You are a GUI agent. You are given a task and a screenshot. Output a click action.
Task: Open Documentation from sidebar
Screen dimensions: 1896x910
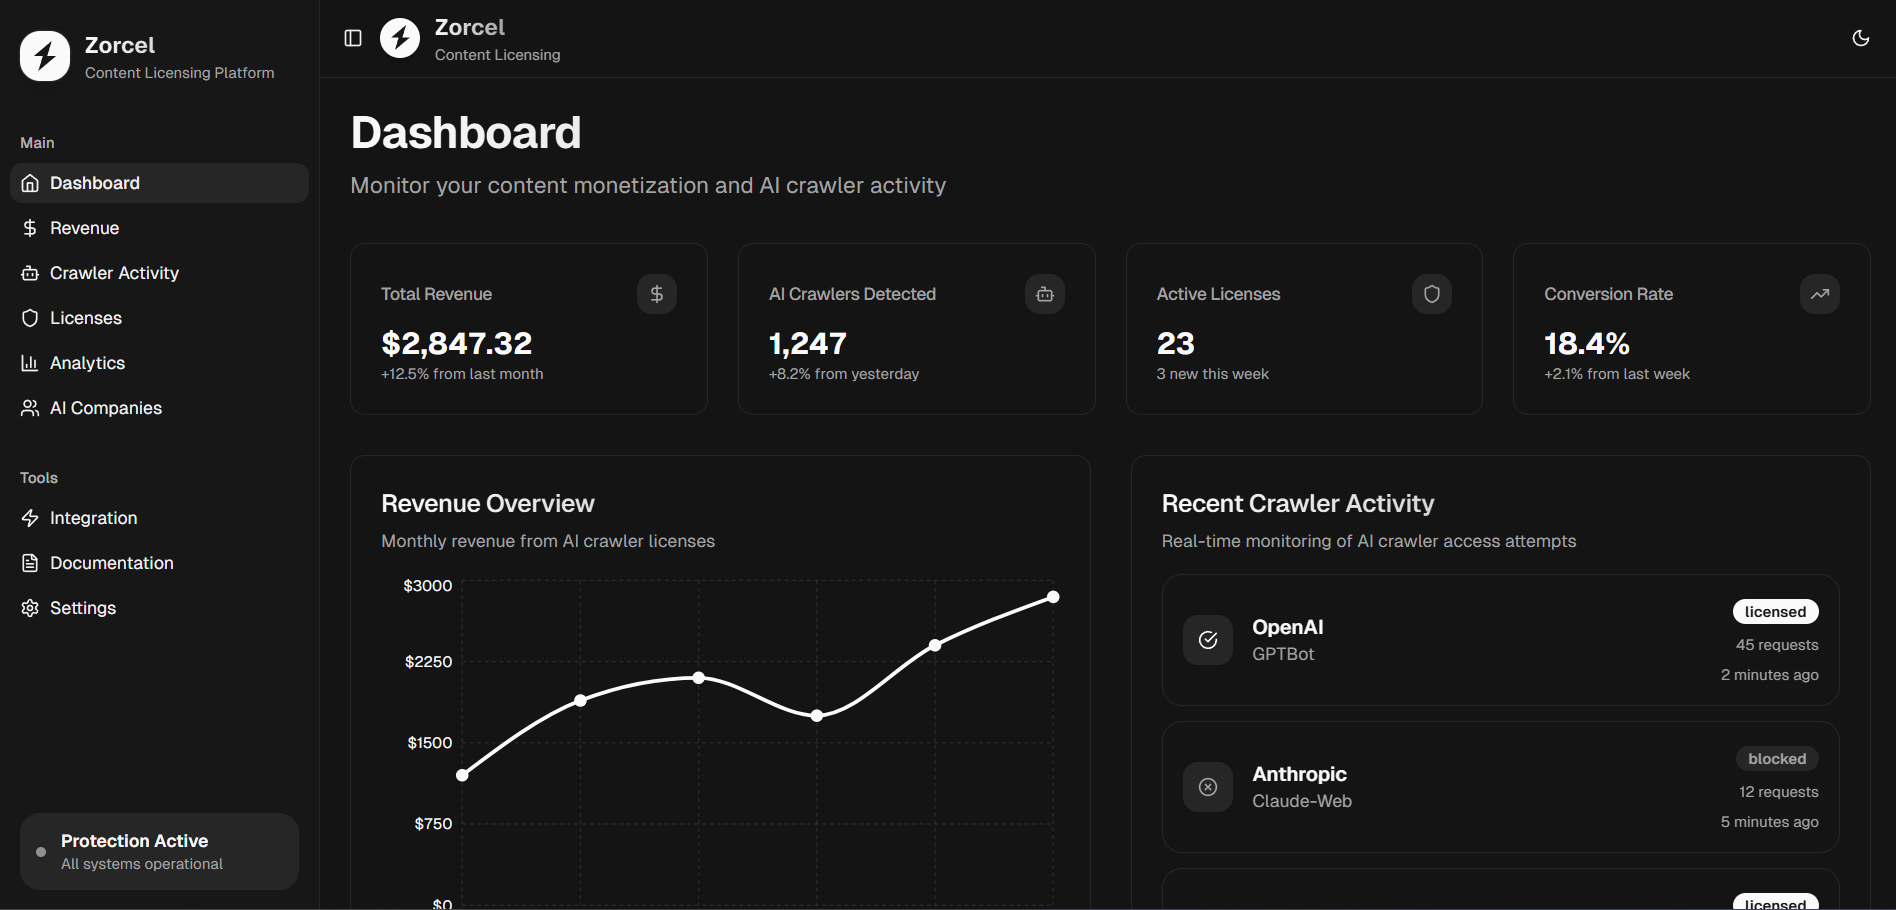[x=159, y=563]
